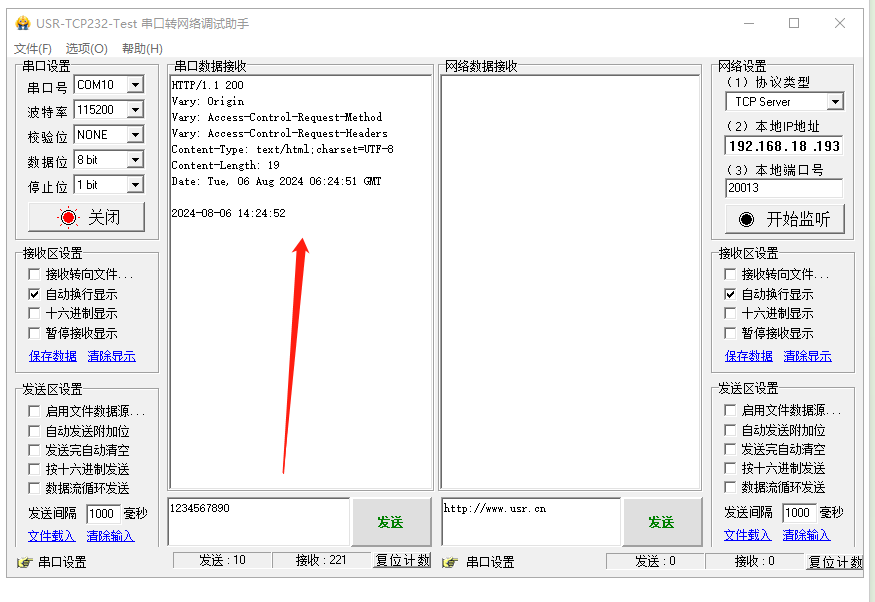Viewport: 875px width, 602px height.
Task: Click serial 清除显示 link
Action: coord(112,356)
